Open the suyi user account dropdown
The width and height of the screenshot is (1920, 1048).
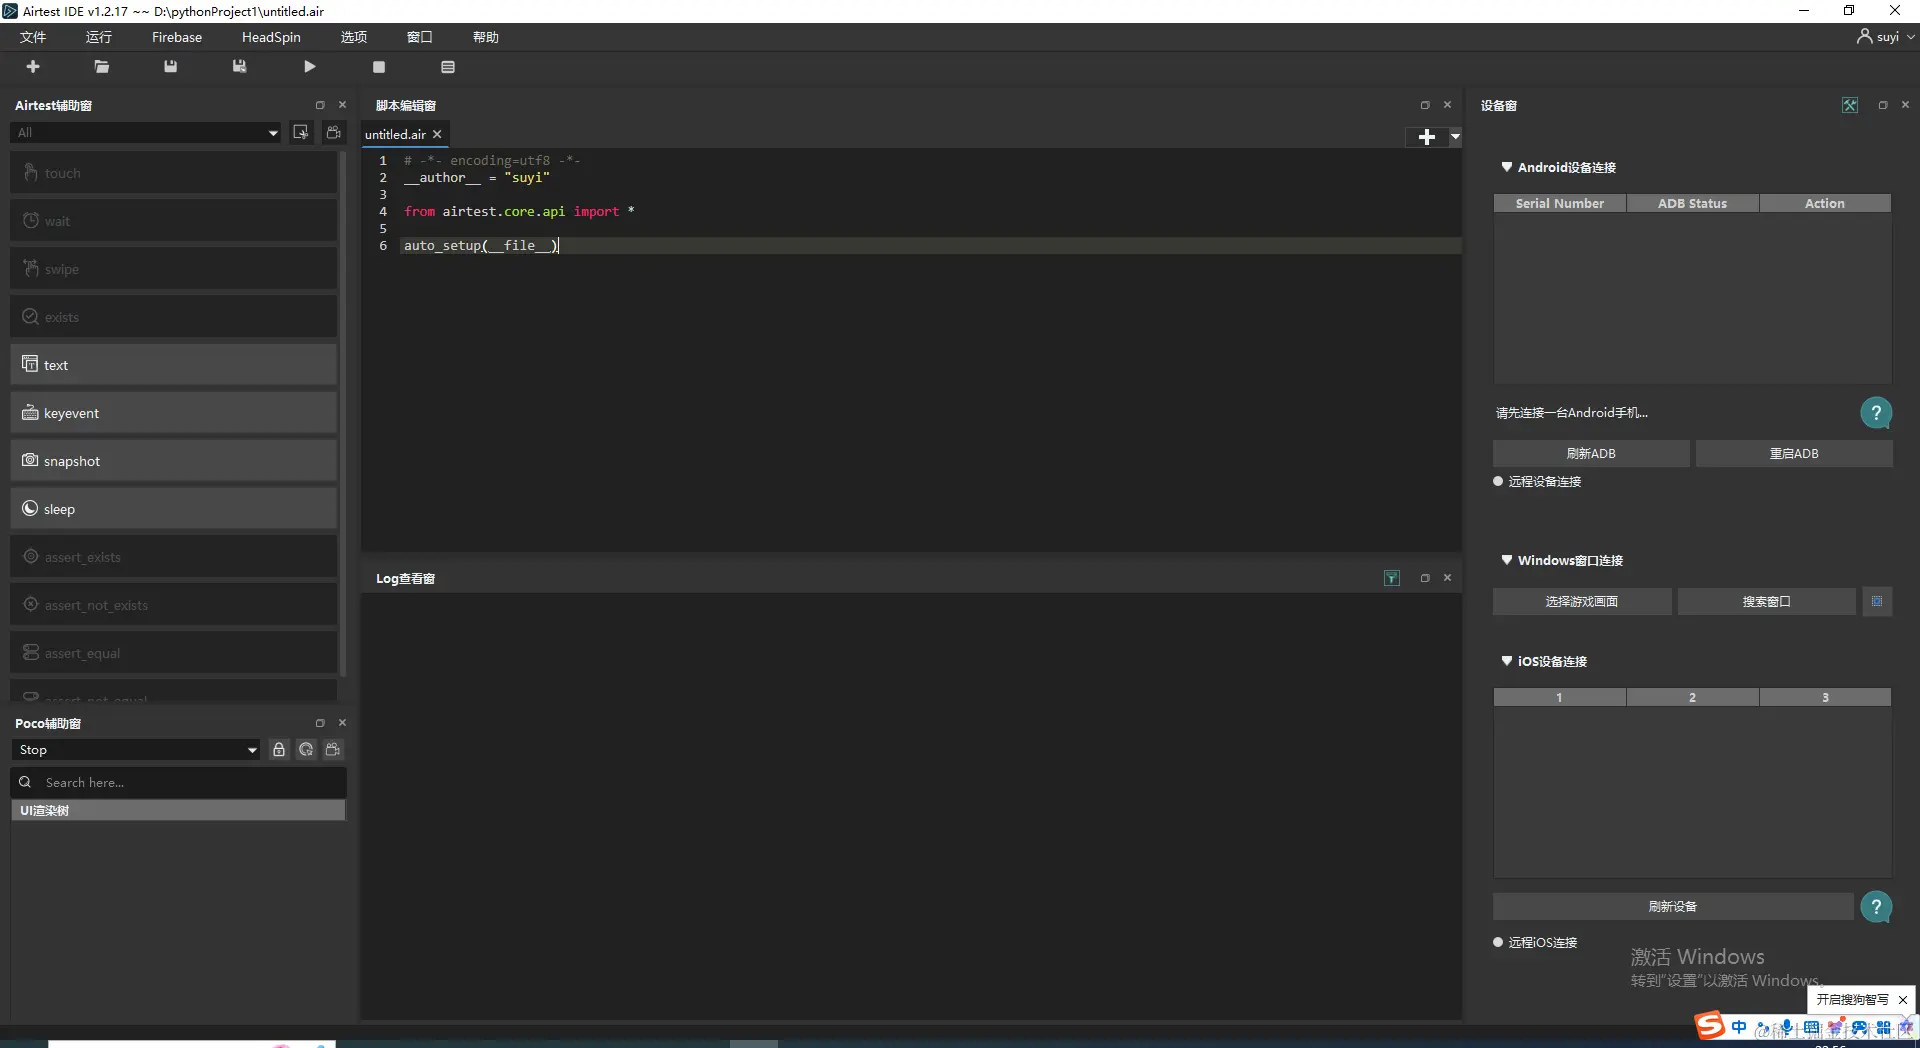(x=1886, y=37)
